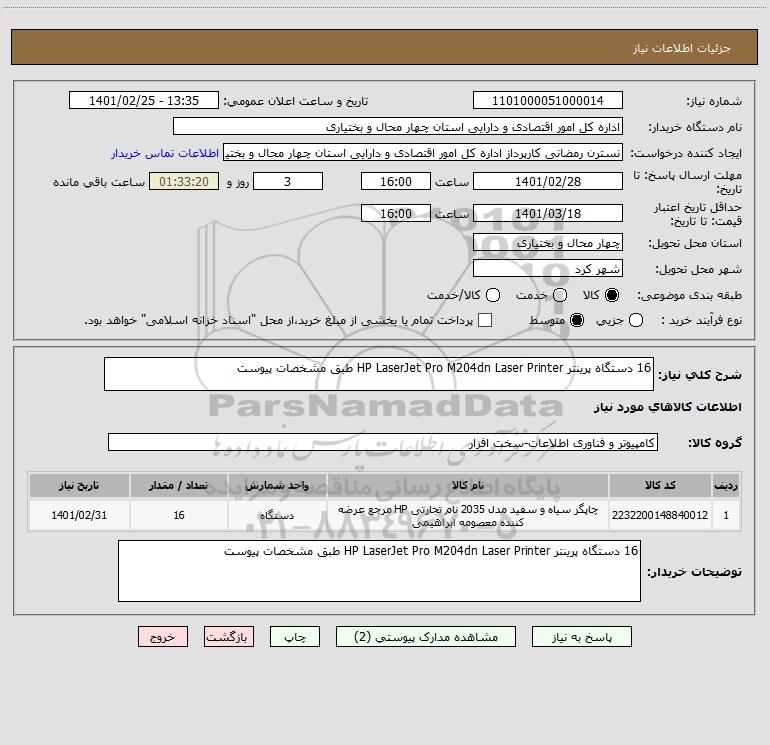
Task: Click the unit cell 'دستگاه'
Action: [x=277, y=515]
